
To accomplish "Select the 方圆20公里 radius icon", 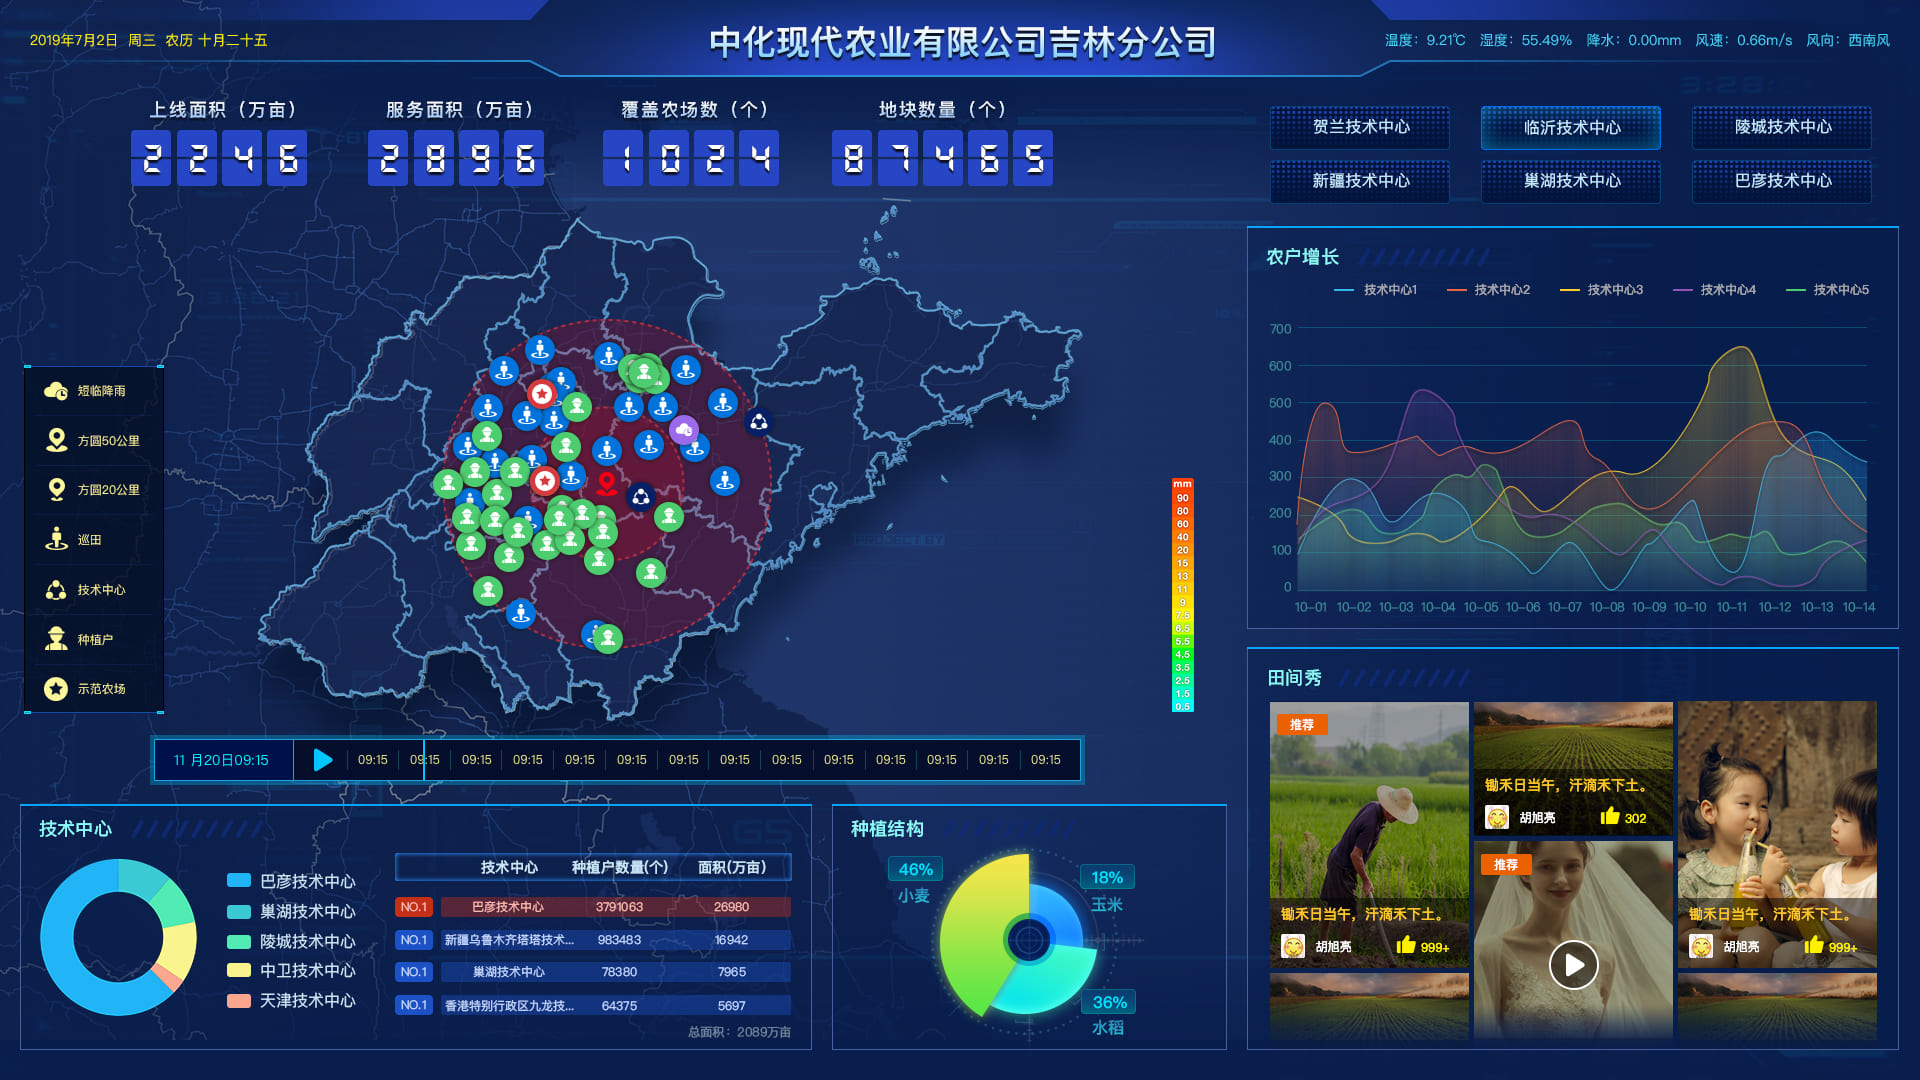I will click(x=56, y=490).
